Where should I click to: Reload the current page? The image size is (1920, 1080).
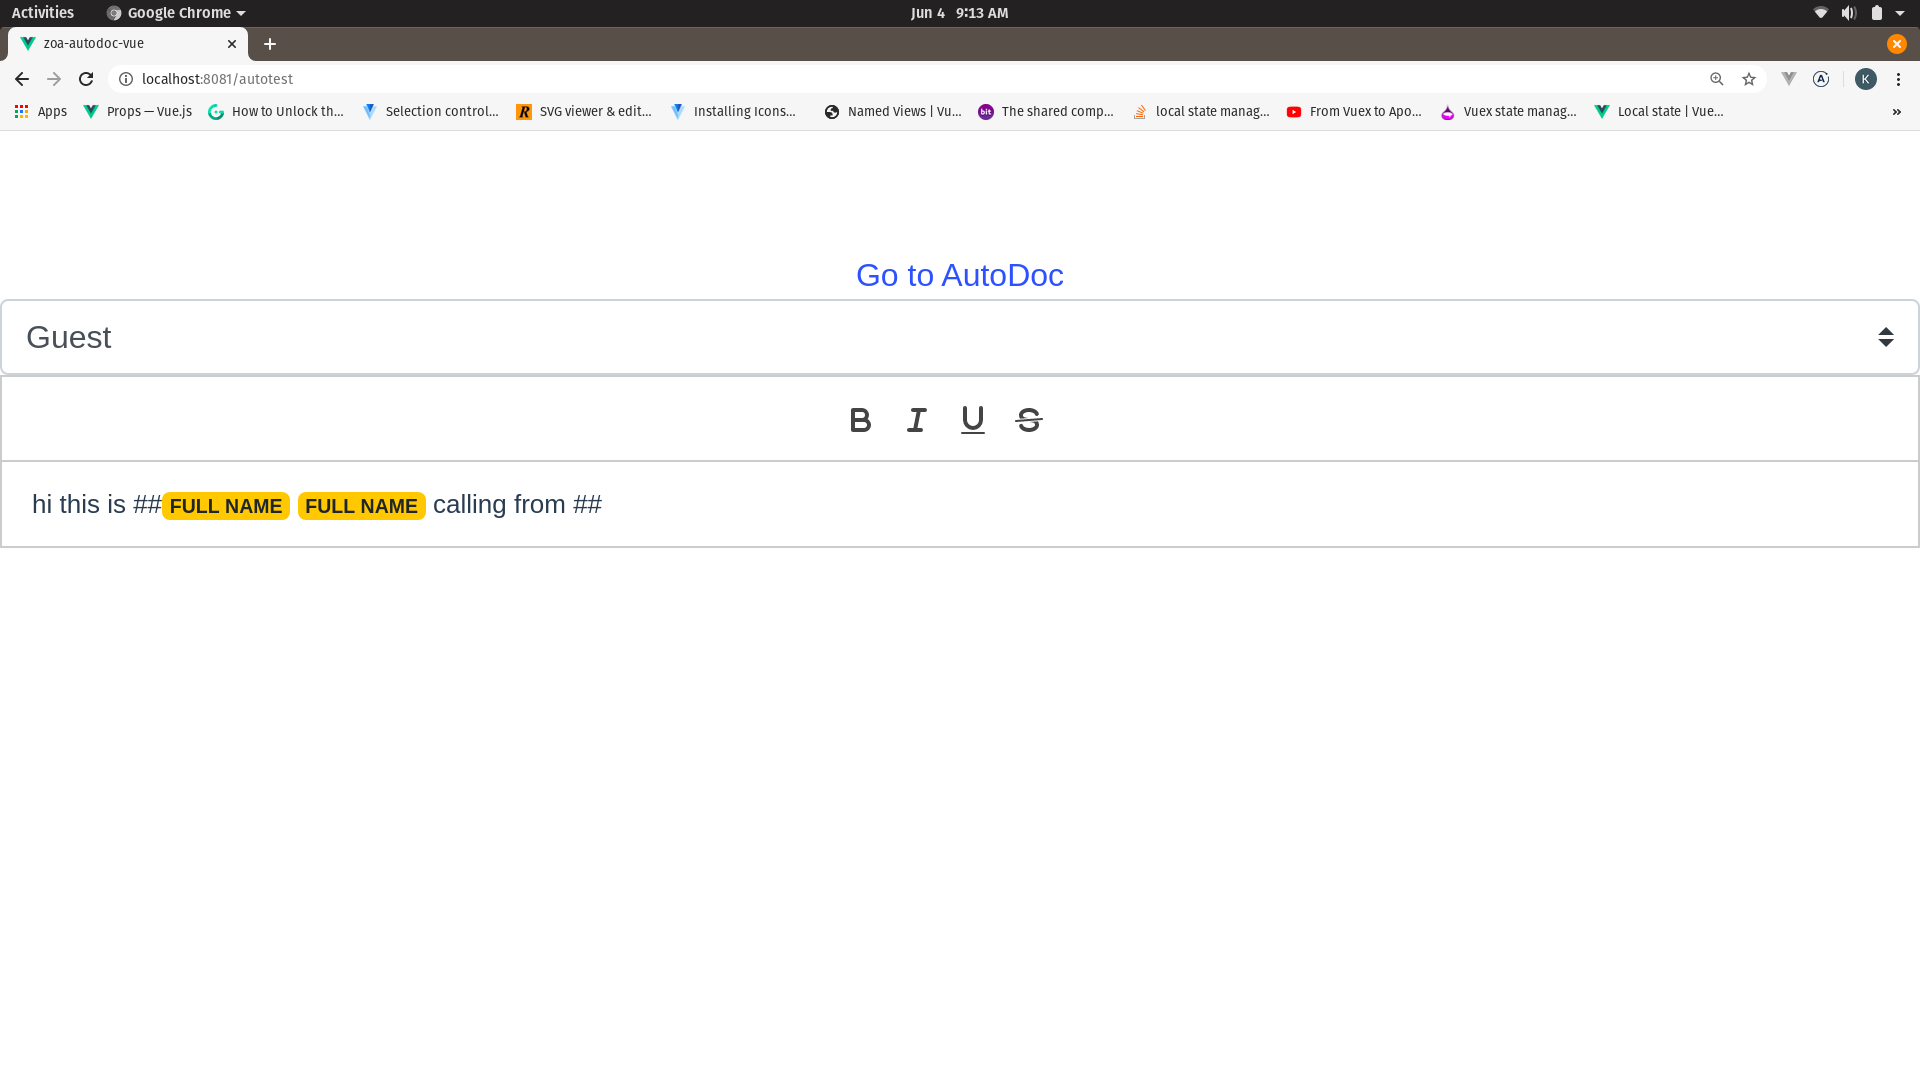[x=85, y=78]
